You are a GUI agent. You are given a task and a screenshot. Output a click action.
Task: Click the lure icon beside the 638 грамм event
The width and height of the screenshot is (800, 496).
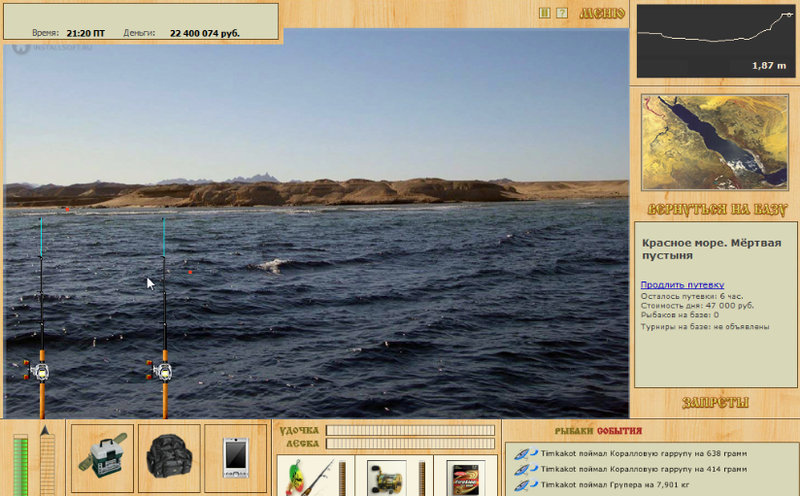coord(526,454)
